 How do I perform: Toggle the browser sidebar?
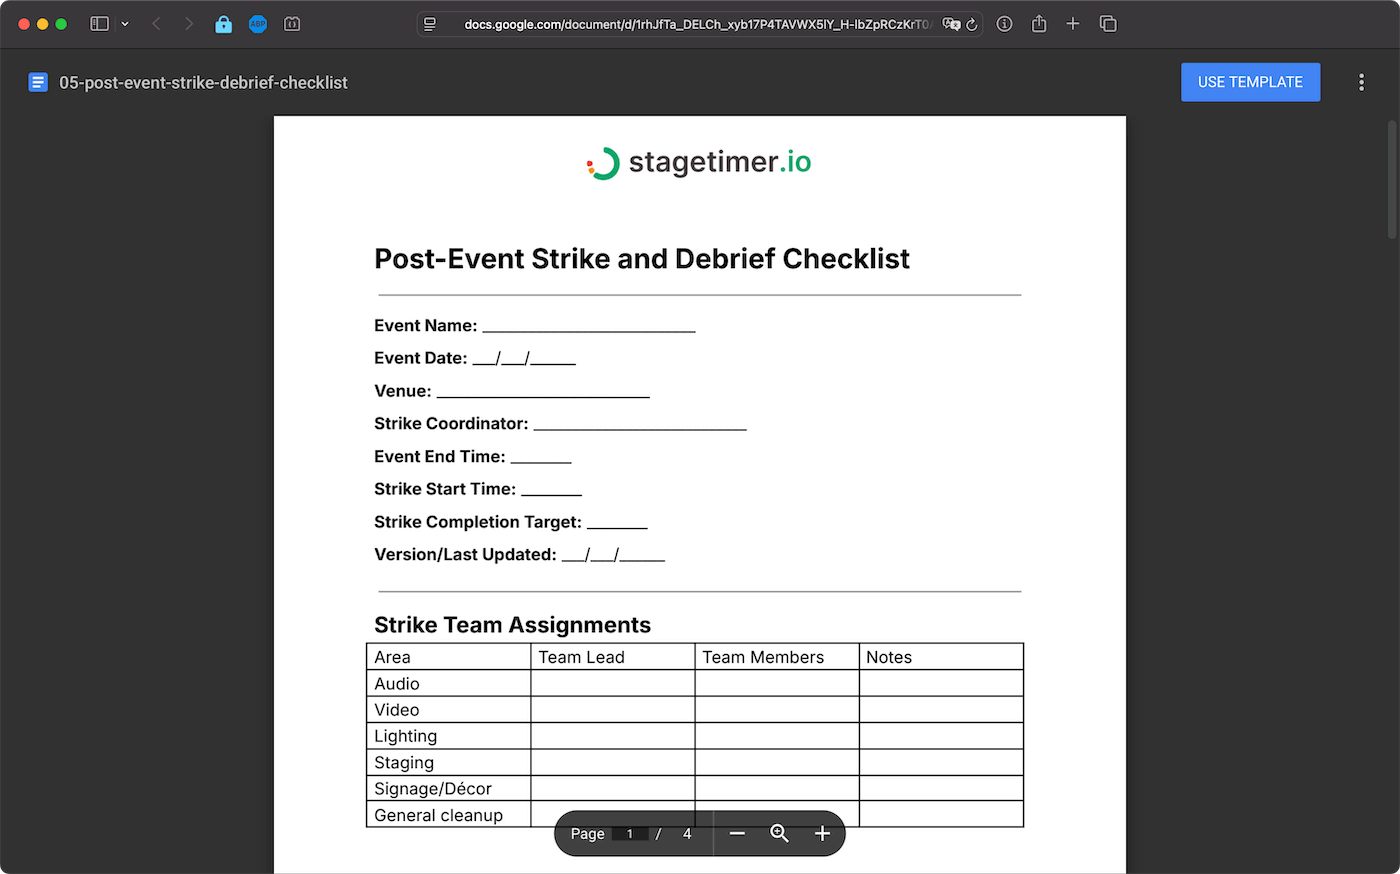click(99, 23)
